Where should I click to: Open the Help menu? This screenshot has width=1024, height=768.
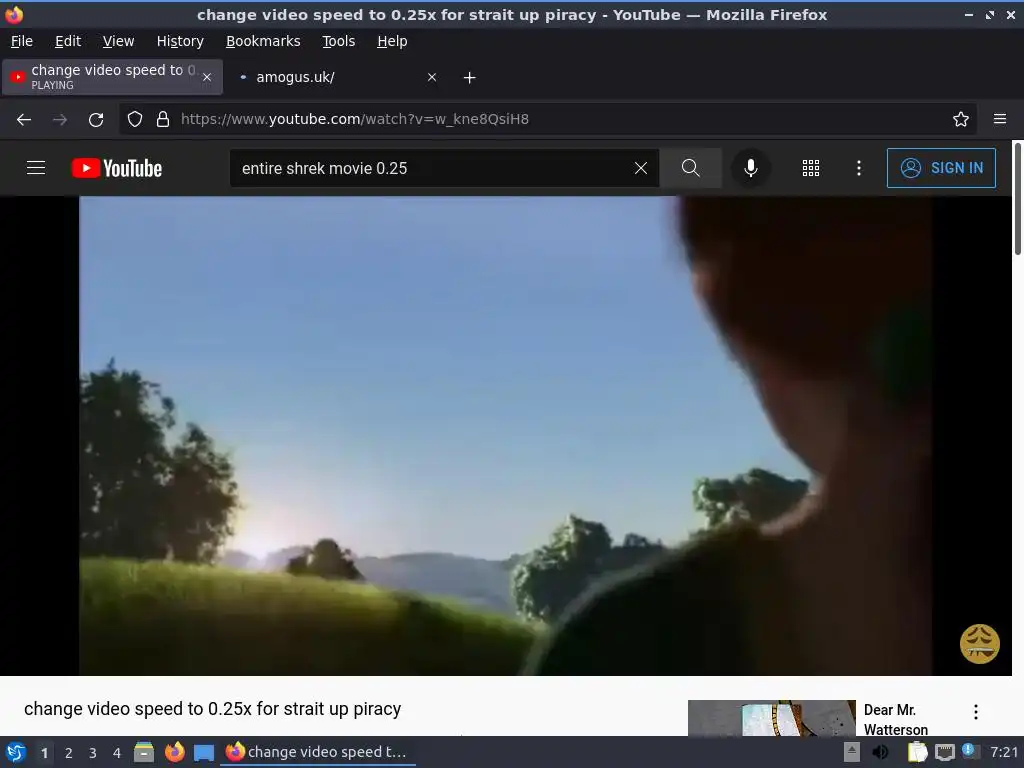coord(392,41)
